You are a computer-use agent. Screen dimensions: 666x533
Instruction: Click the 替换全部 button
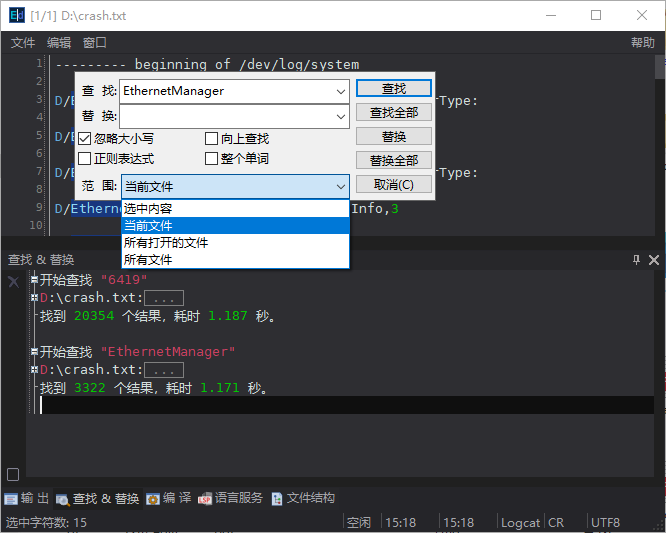tap(394, 161)
